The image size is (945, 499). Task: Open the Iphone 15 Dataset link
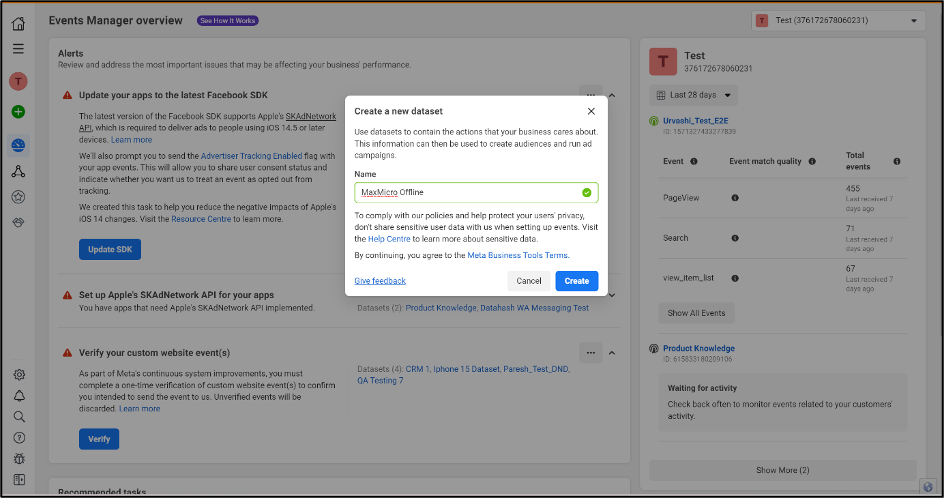pos(466,369)
